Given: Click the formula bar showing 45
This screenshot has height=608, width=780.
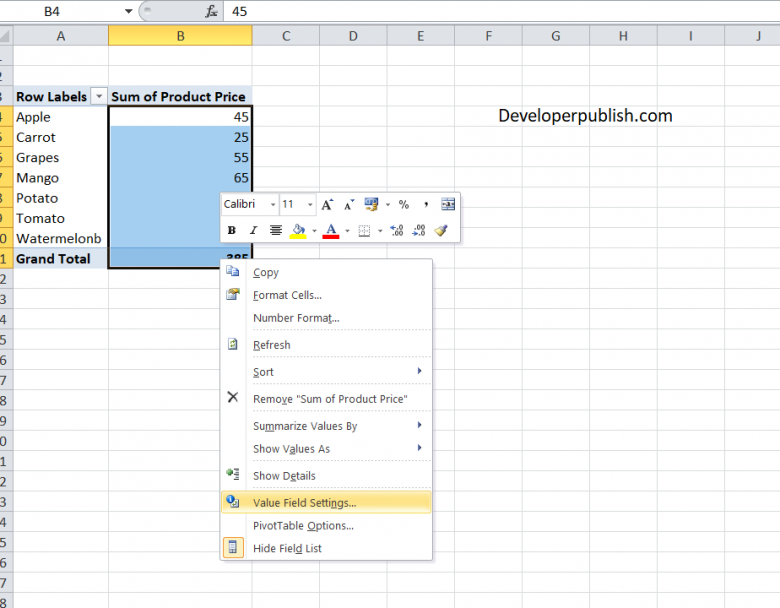Looking at the screenshot, I should tap(501, 11).
